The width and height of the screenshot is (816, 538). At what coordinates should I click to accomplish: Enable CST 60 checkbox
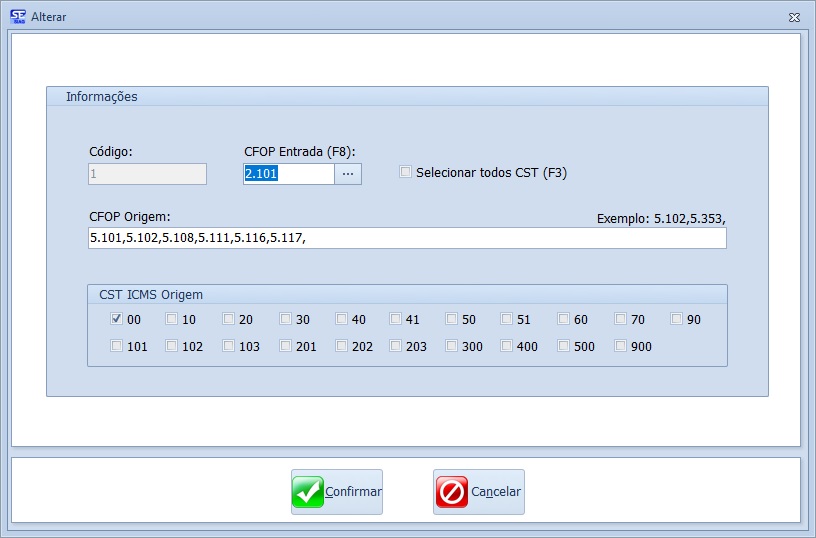[x=564, y=319]
